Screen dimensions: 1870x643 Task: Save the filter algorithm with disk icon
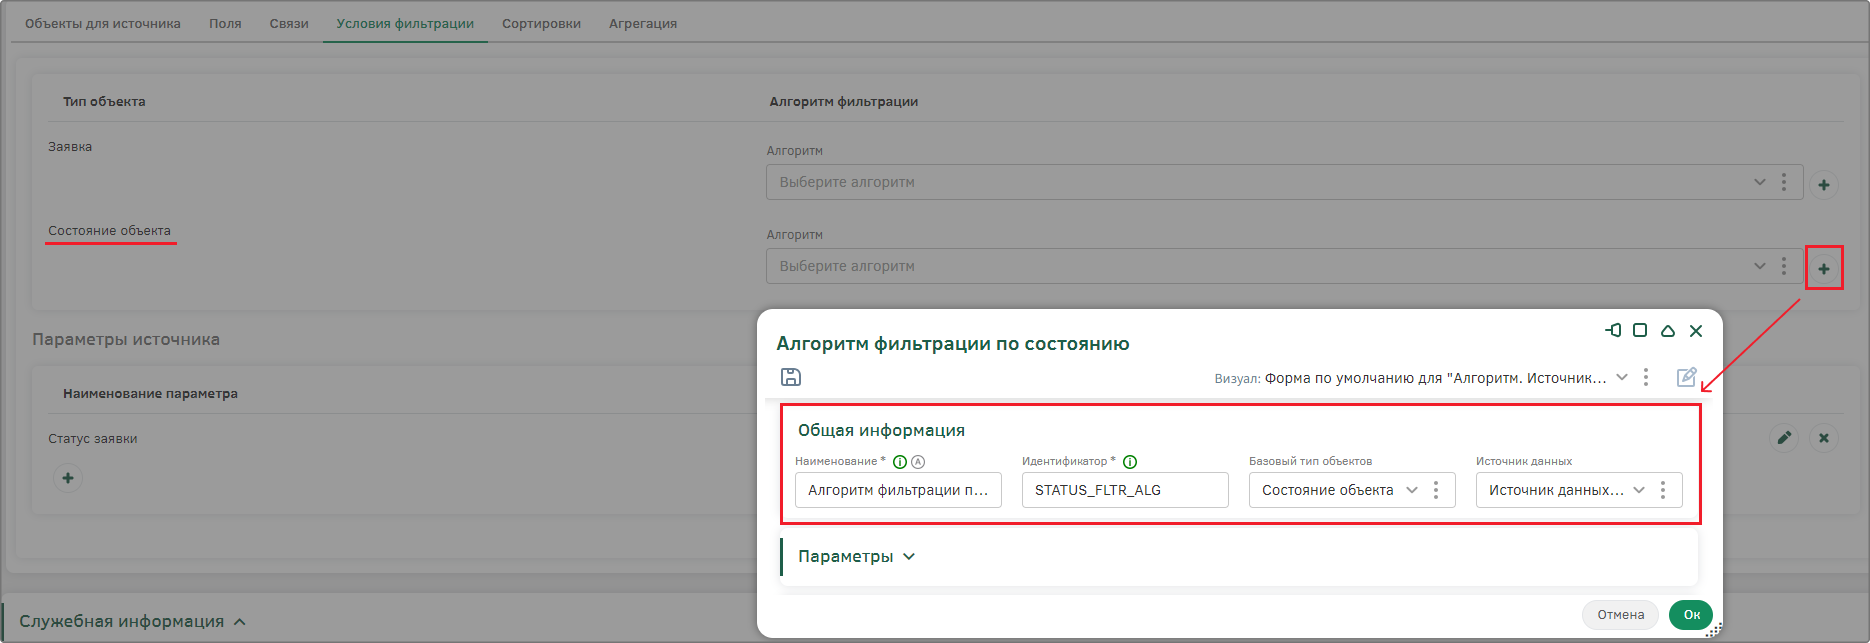pyautogui.click(x=791, y=377)
